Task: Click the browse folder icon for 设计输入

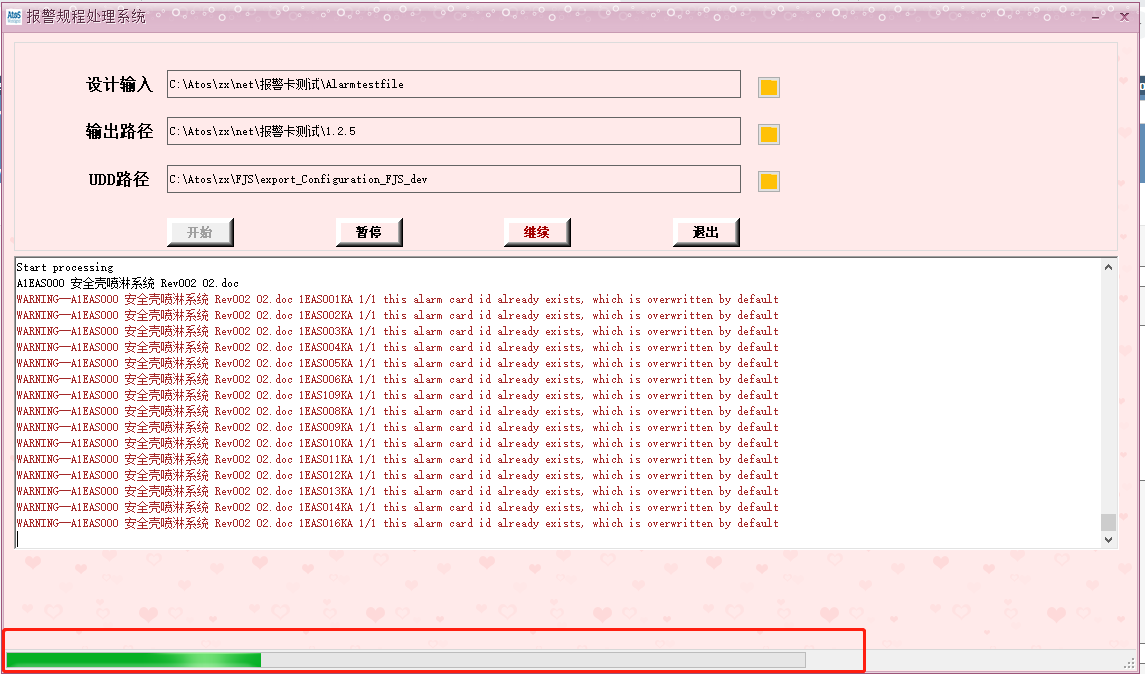Action: click(768, 87)
